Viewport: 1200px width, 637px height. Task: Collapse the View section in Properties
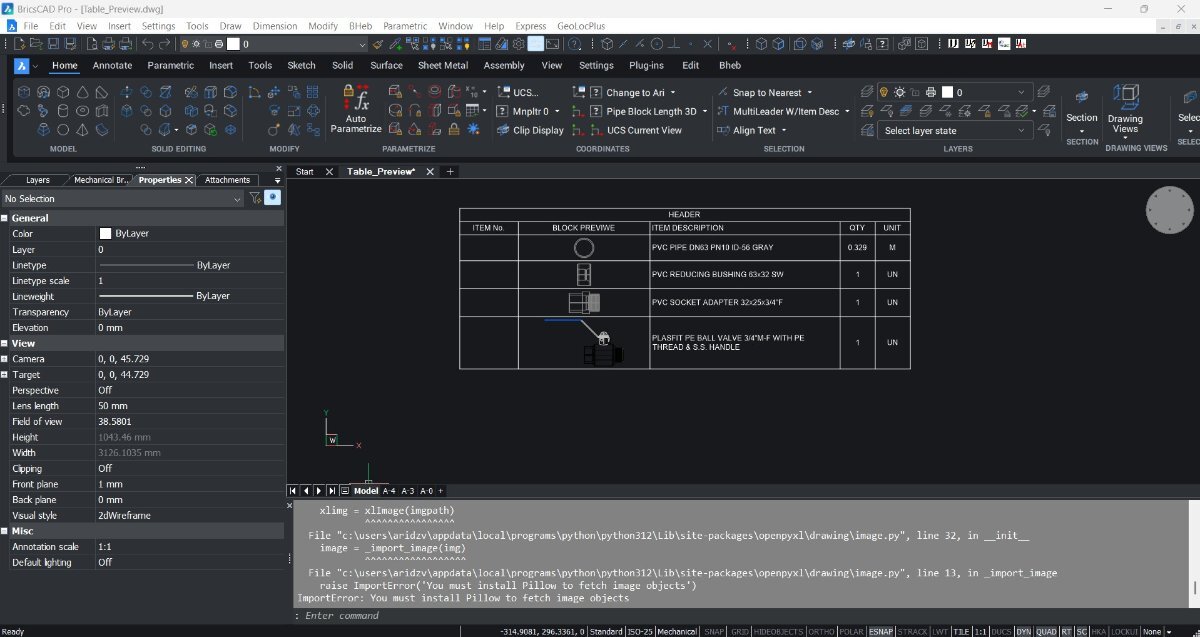click(5, 343)
